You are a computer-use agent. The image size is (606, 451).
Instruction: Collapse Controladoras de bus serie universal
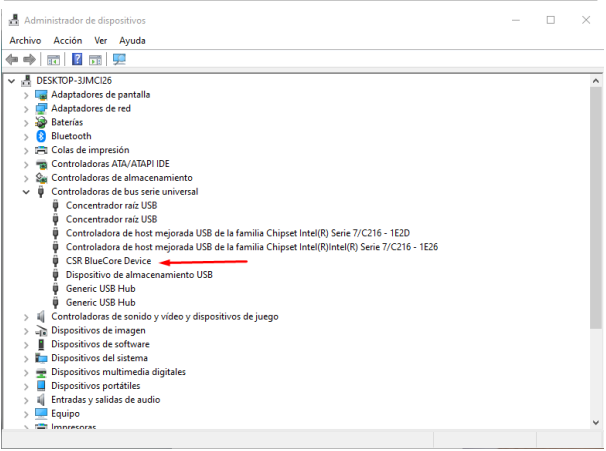coord(26,191)
